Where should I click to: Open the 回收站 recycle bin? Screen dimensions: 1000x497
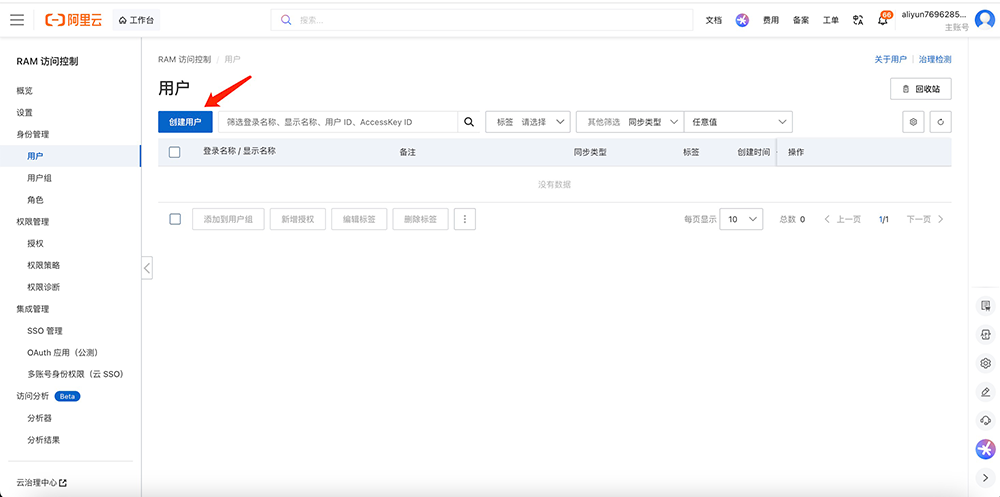pos(920,89)
